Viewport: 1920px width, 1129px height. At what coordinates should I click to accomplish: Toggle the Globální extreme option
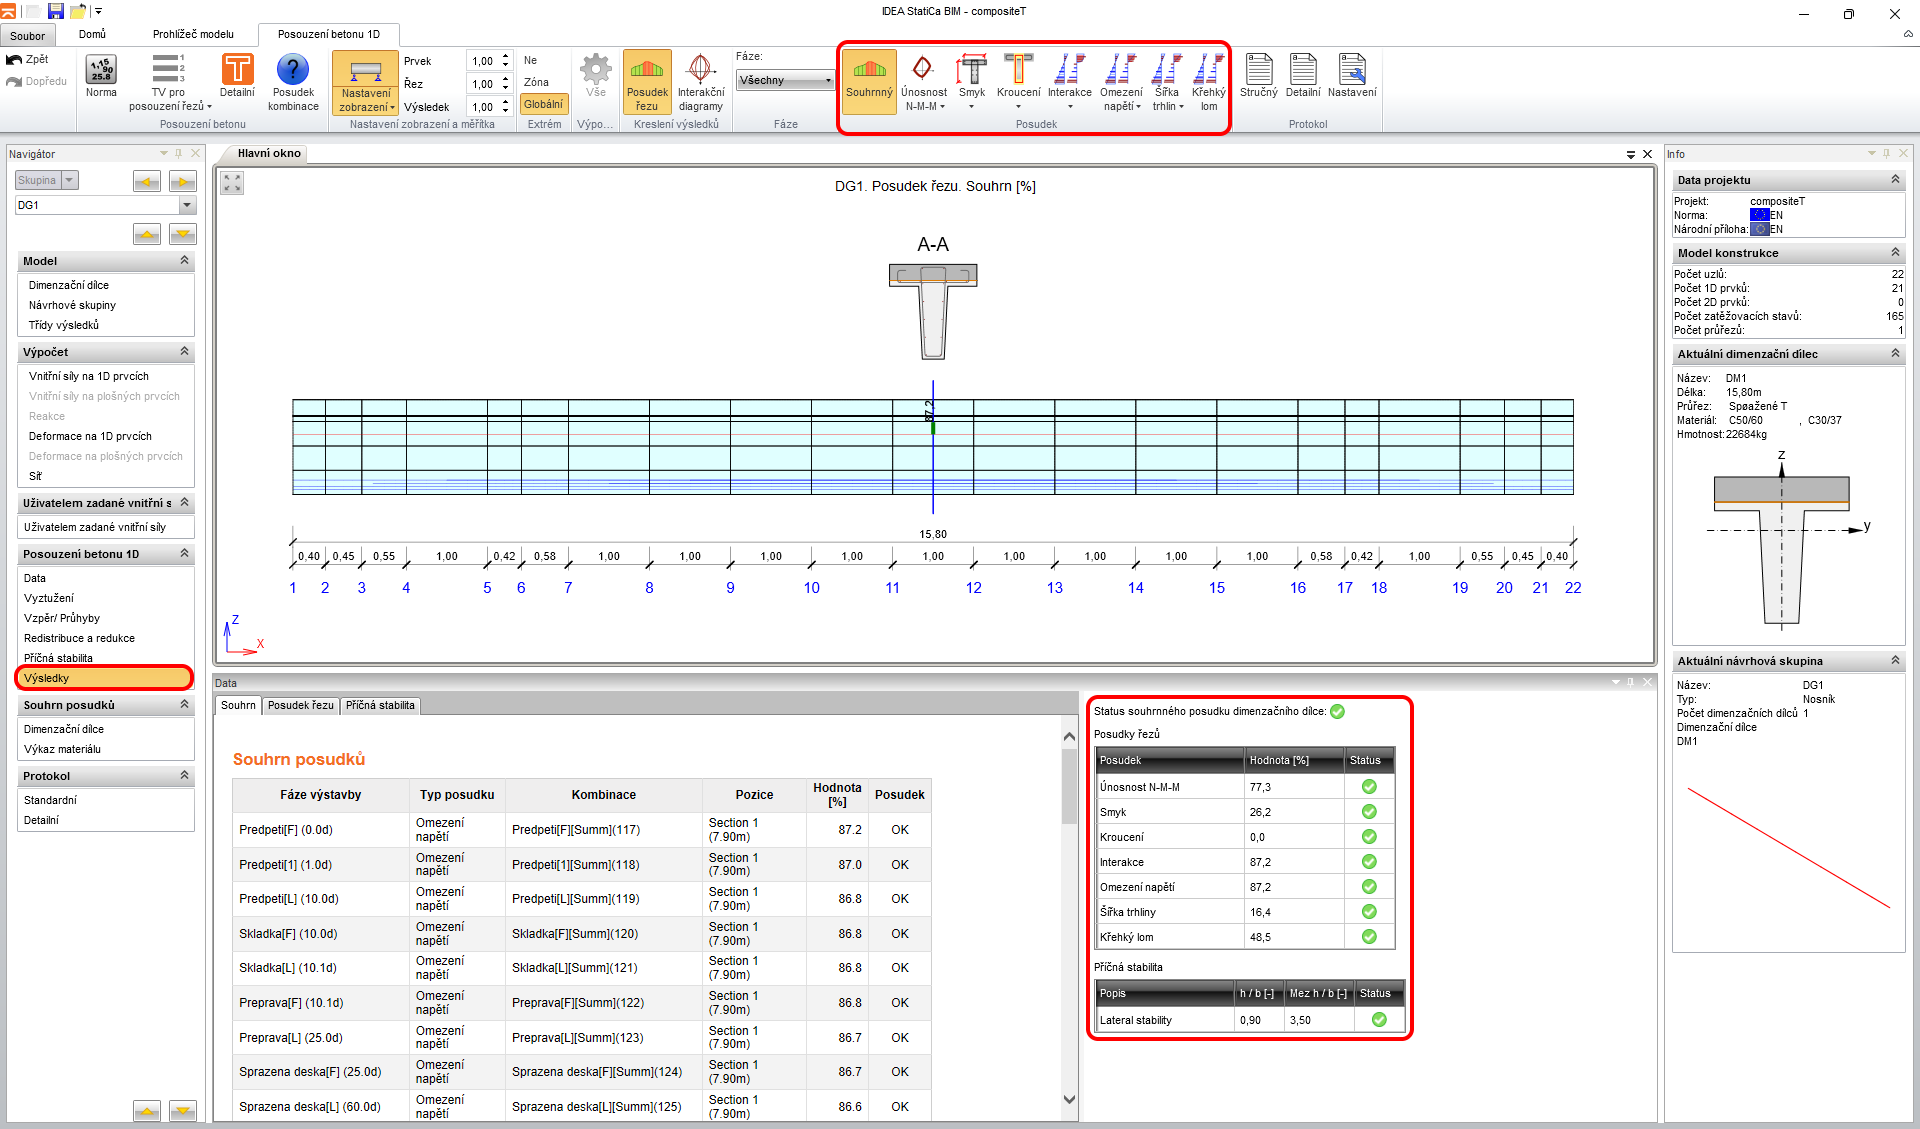543,104
